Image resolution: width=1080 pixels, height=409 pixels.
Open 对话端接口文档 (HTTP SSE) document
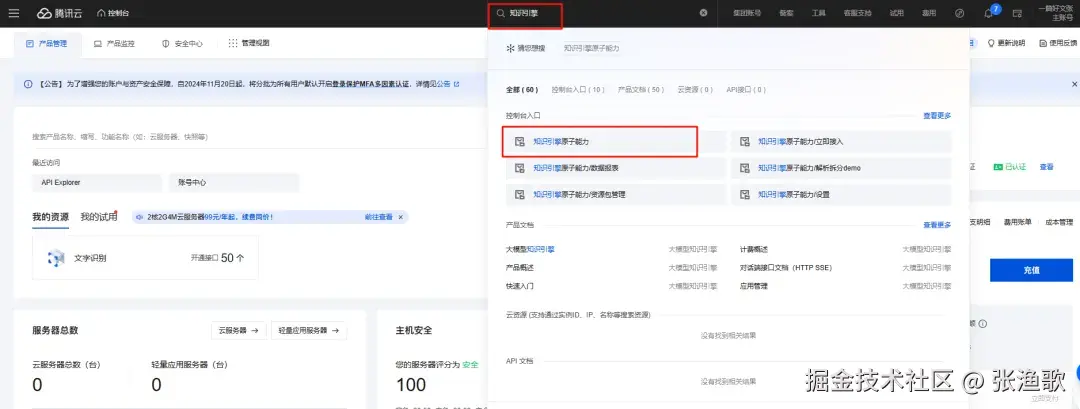coord(786,267)
